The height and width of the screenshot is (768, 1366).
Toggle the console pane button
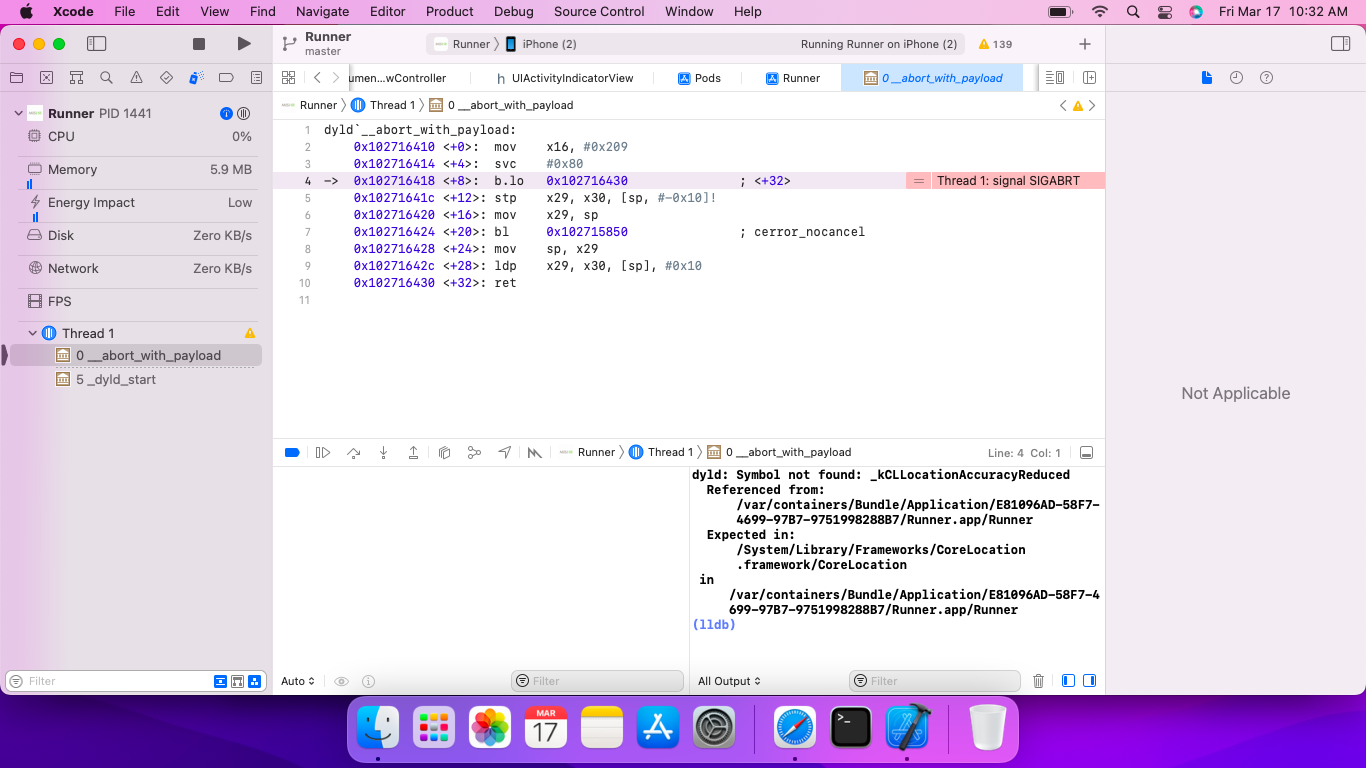[x=1089, y=681]
